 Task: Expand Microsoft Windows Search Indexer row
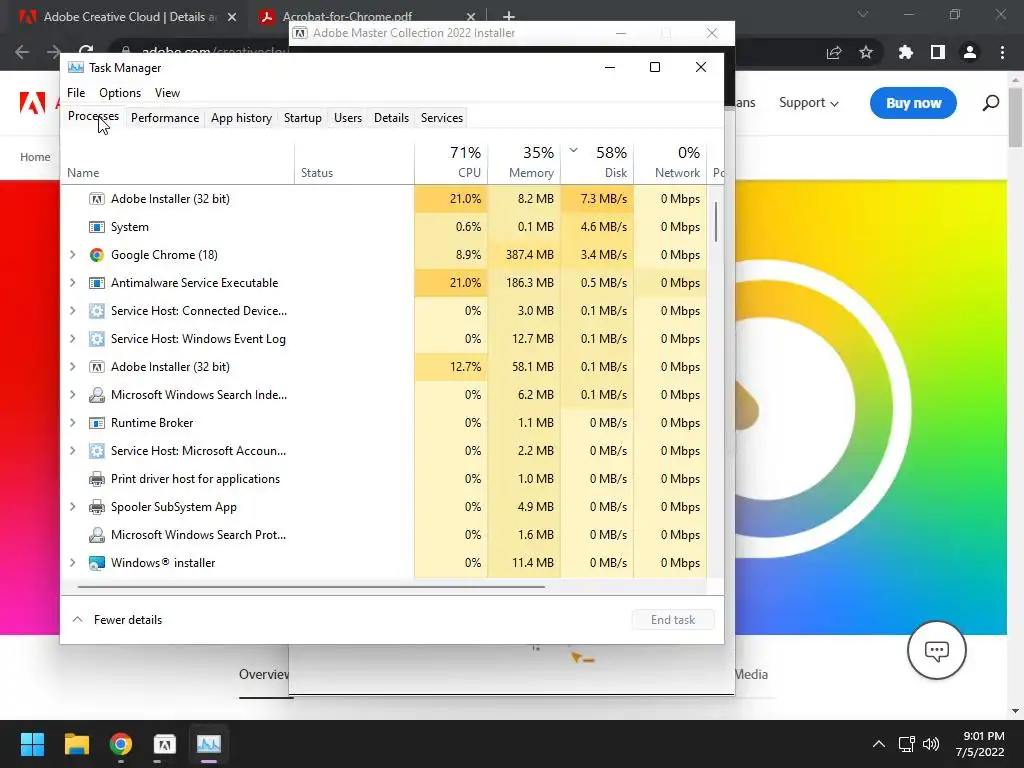pos(72,394)
